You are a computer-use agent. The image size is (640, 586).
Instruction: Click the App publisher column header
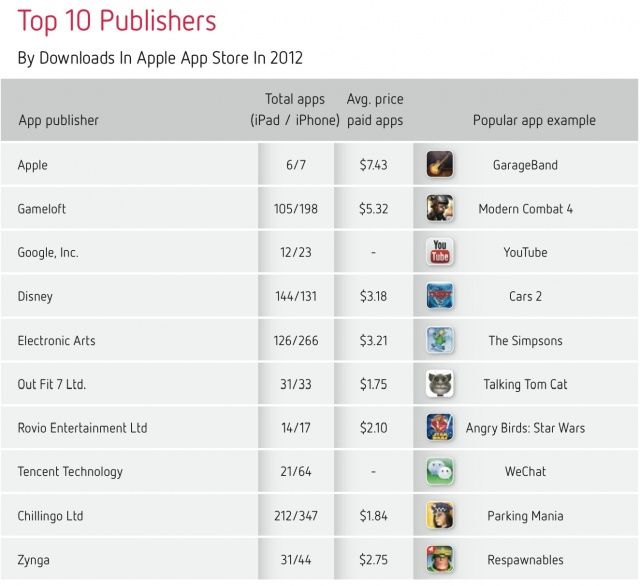tap(58, 120)
